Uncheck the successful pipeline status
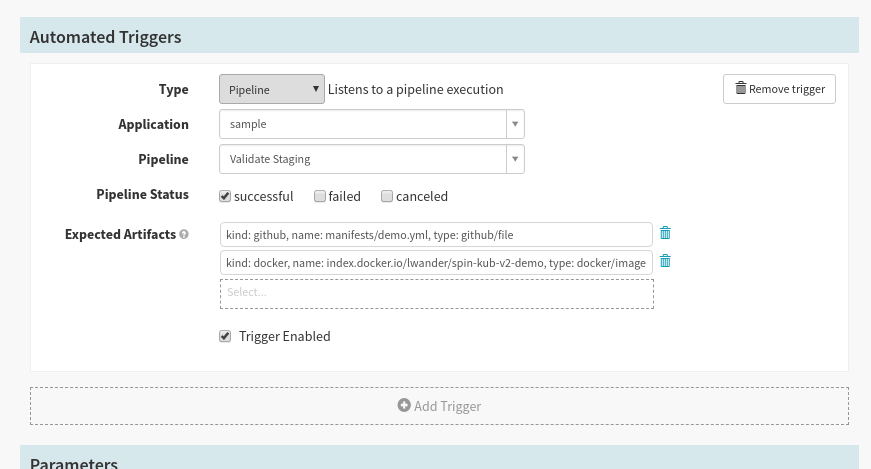 pyautogui.click(x=225, y=196)
